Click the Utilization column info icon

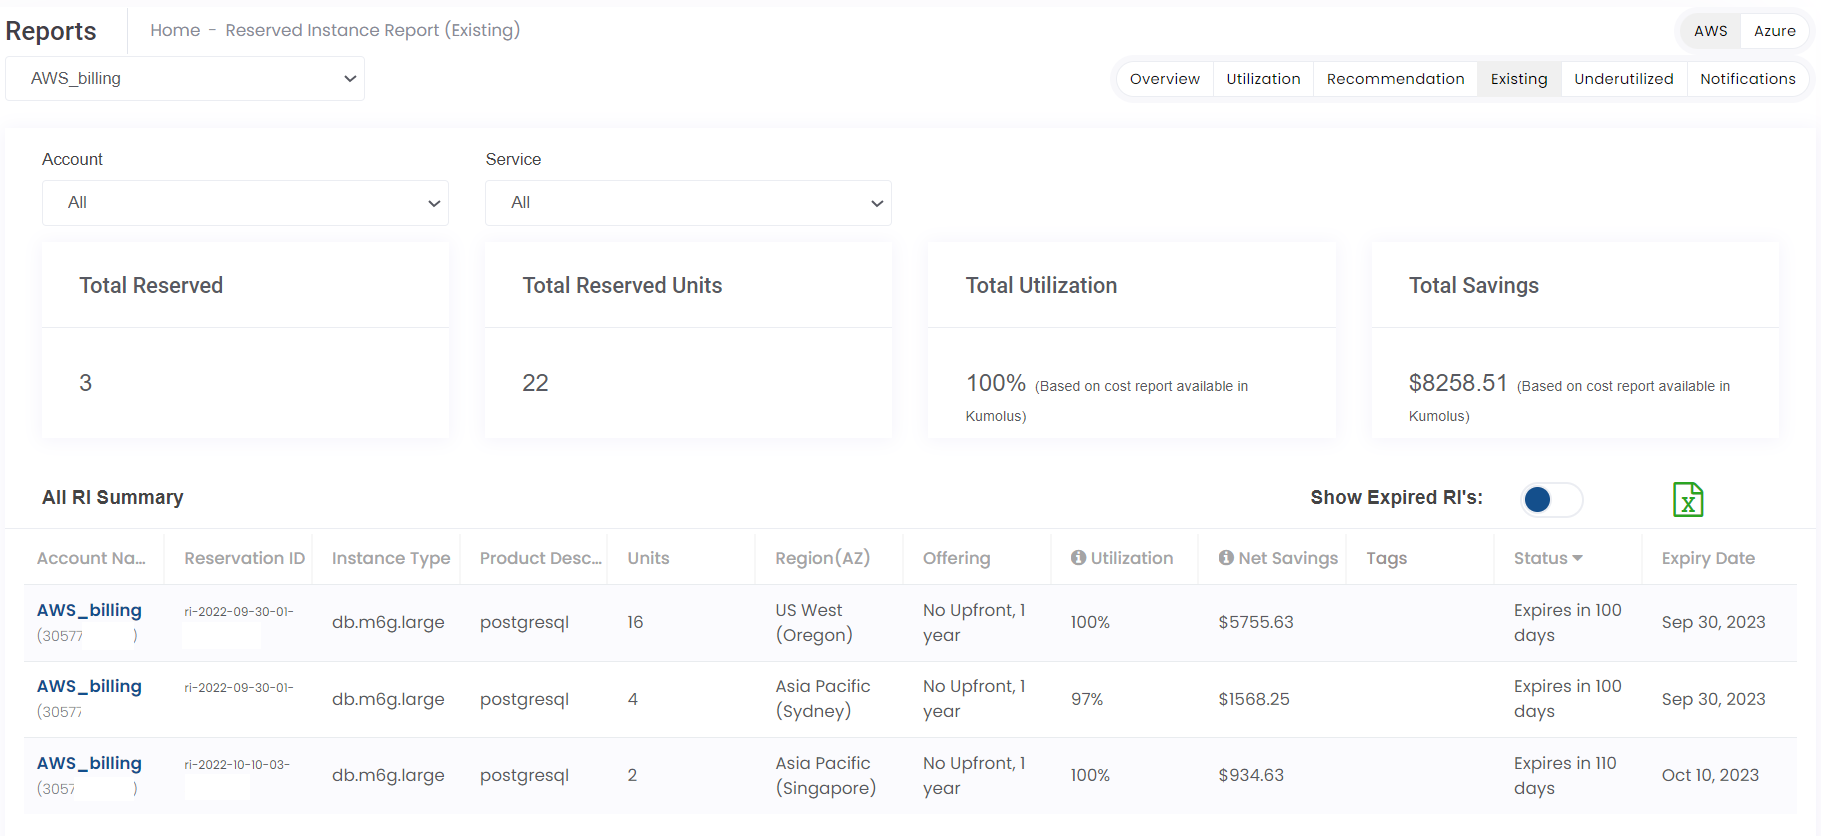coord(1078,558)
